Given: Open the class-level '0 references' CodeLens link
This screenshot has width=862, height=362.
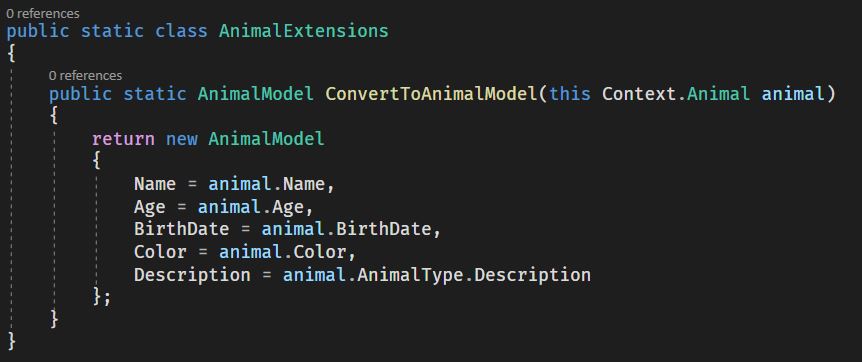Looking at the screenshot, I should point(43,13).
